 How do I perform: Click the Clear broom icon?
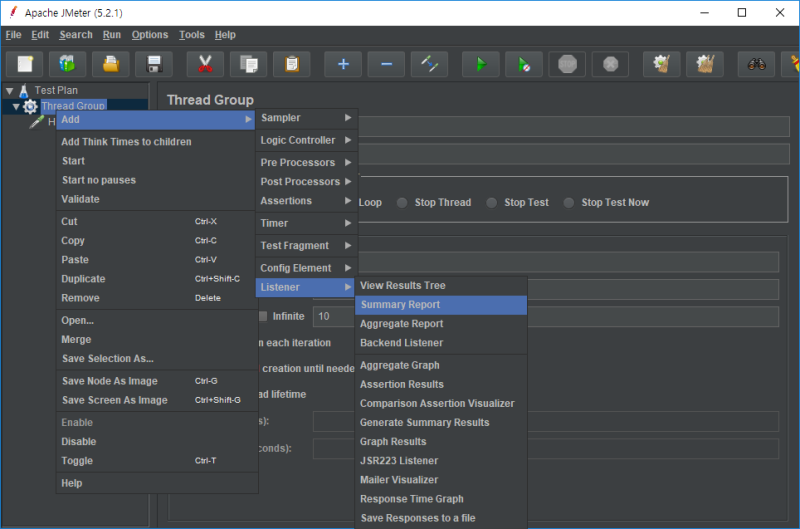(662, 64)
